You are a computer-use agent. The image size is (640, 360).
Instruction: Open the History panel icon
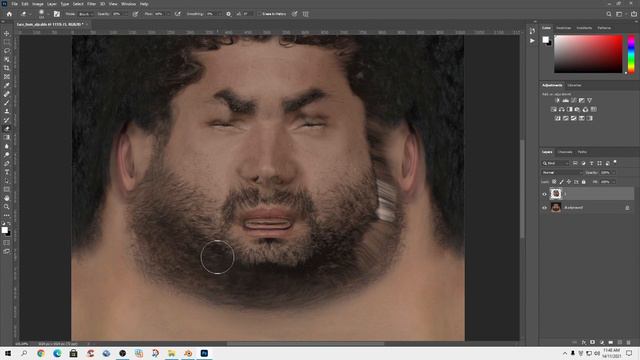(x=532, y=31)
